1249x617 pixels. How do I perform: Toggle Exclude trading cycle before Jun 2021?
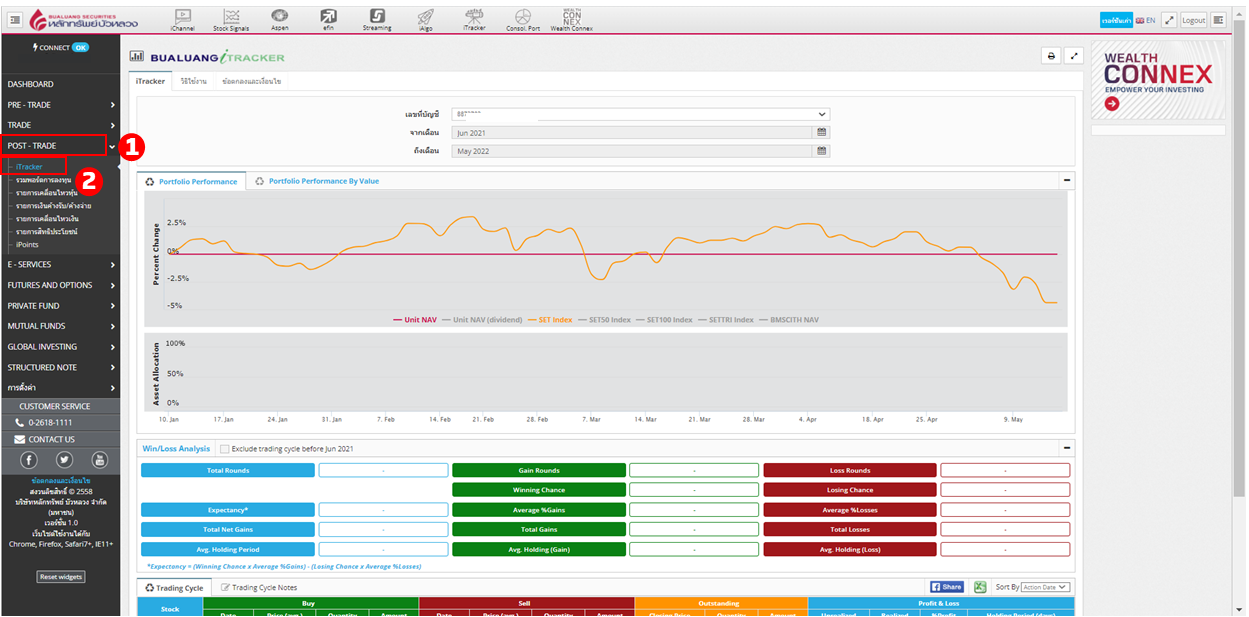point(224,449)
